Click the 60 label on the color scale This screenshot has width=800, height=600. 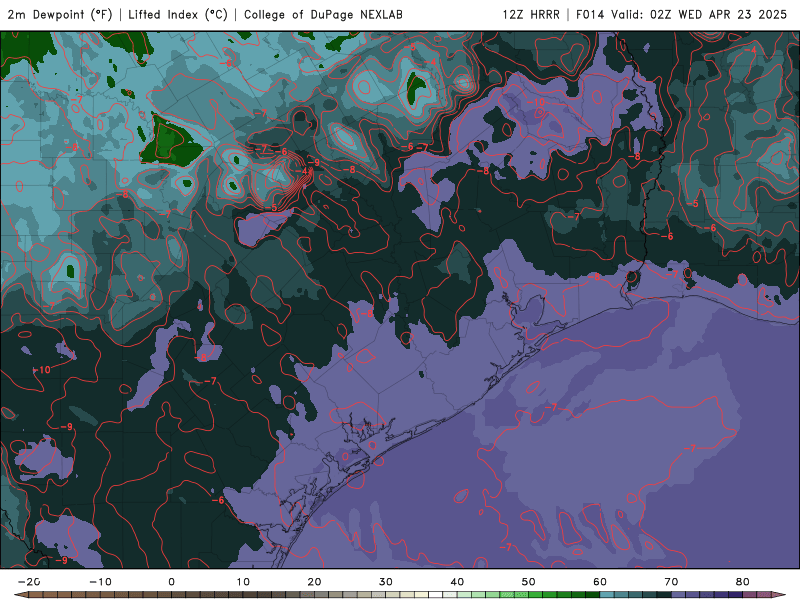coord(600,582)
